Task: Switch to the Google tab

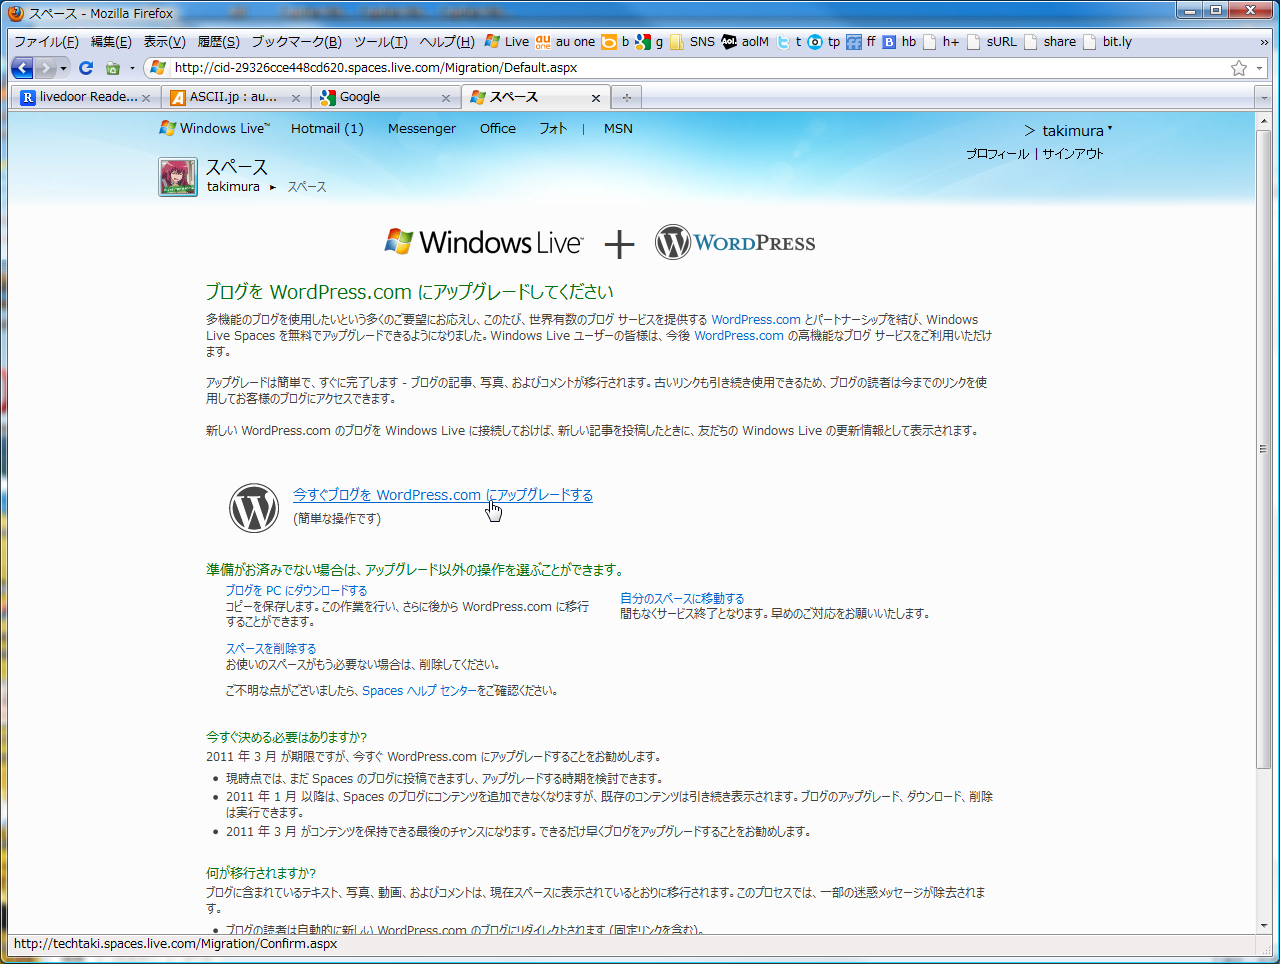Action: (385, 97)
